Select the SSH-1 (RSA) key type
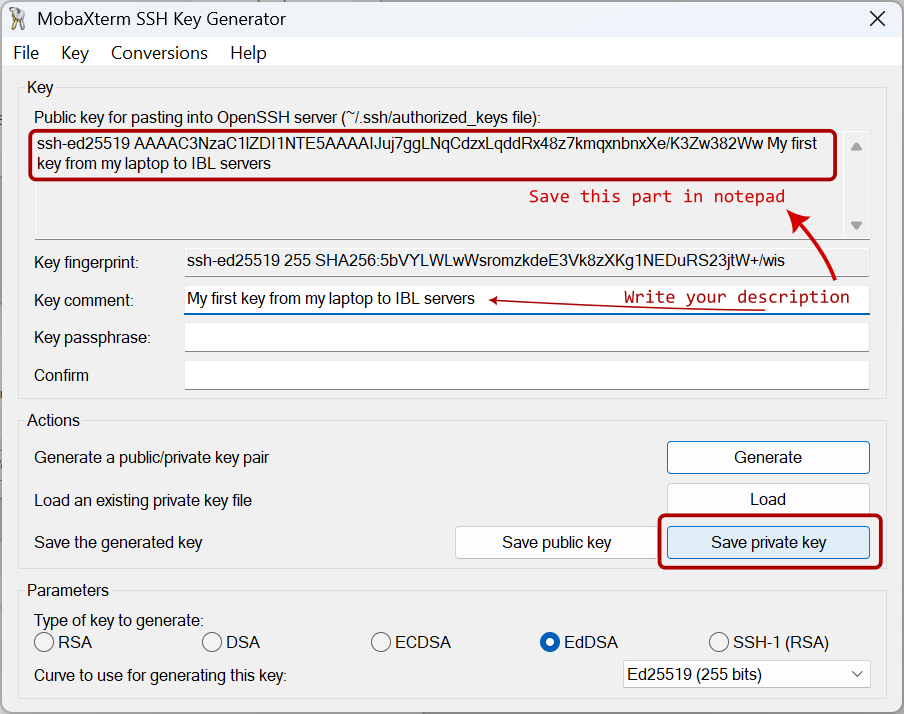Image resolution: width=904 pixels, height=714 pixels. (769, 642)
